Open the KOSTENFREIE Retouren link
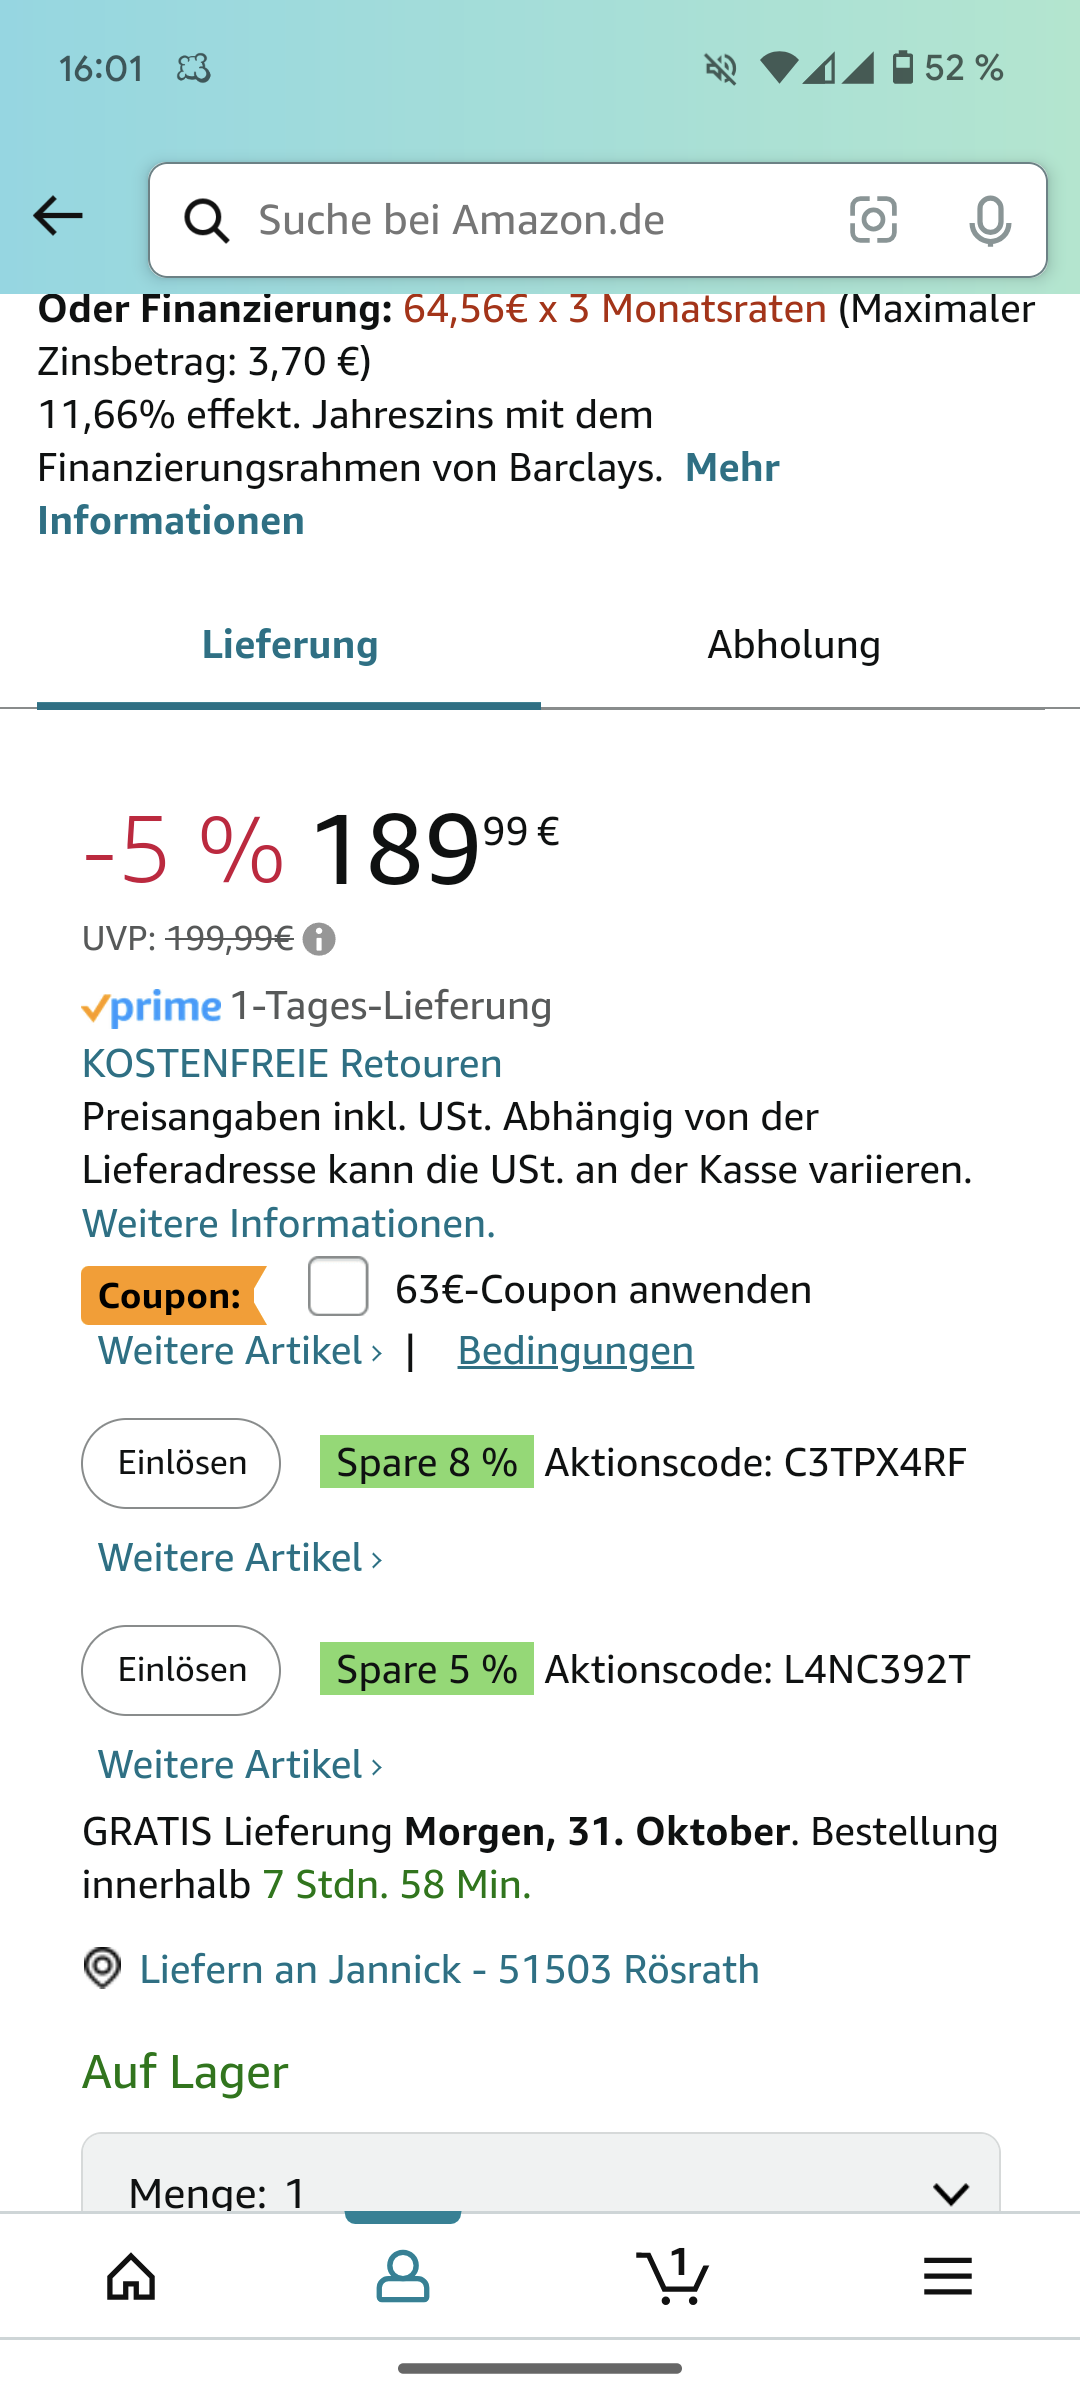This screenshot has width=1080, height=2400. pos(292,1063)
